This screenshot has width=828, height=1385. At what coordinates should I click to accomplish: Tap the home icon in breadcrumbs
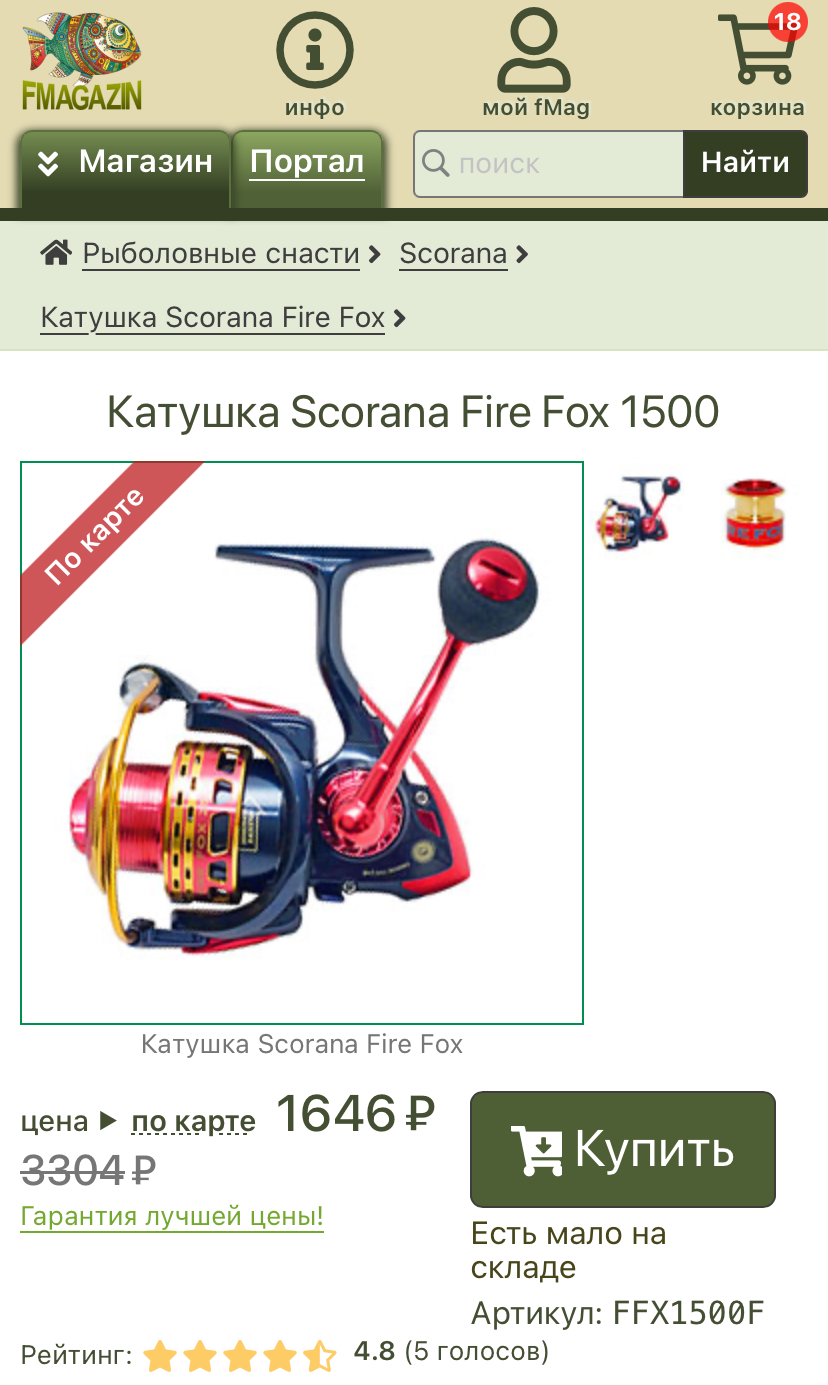click(x=56, y=253)
